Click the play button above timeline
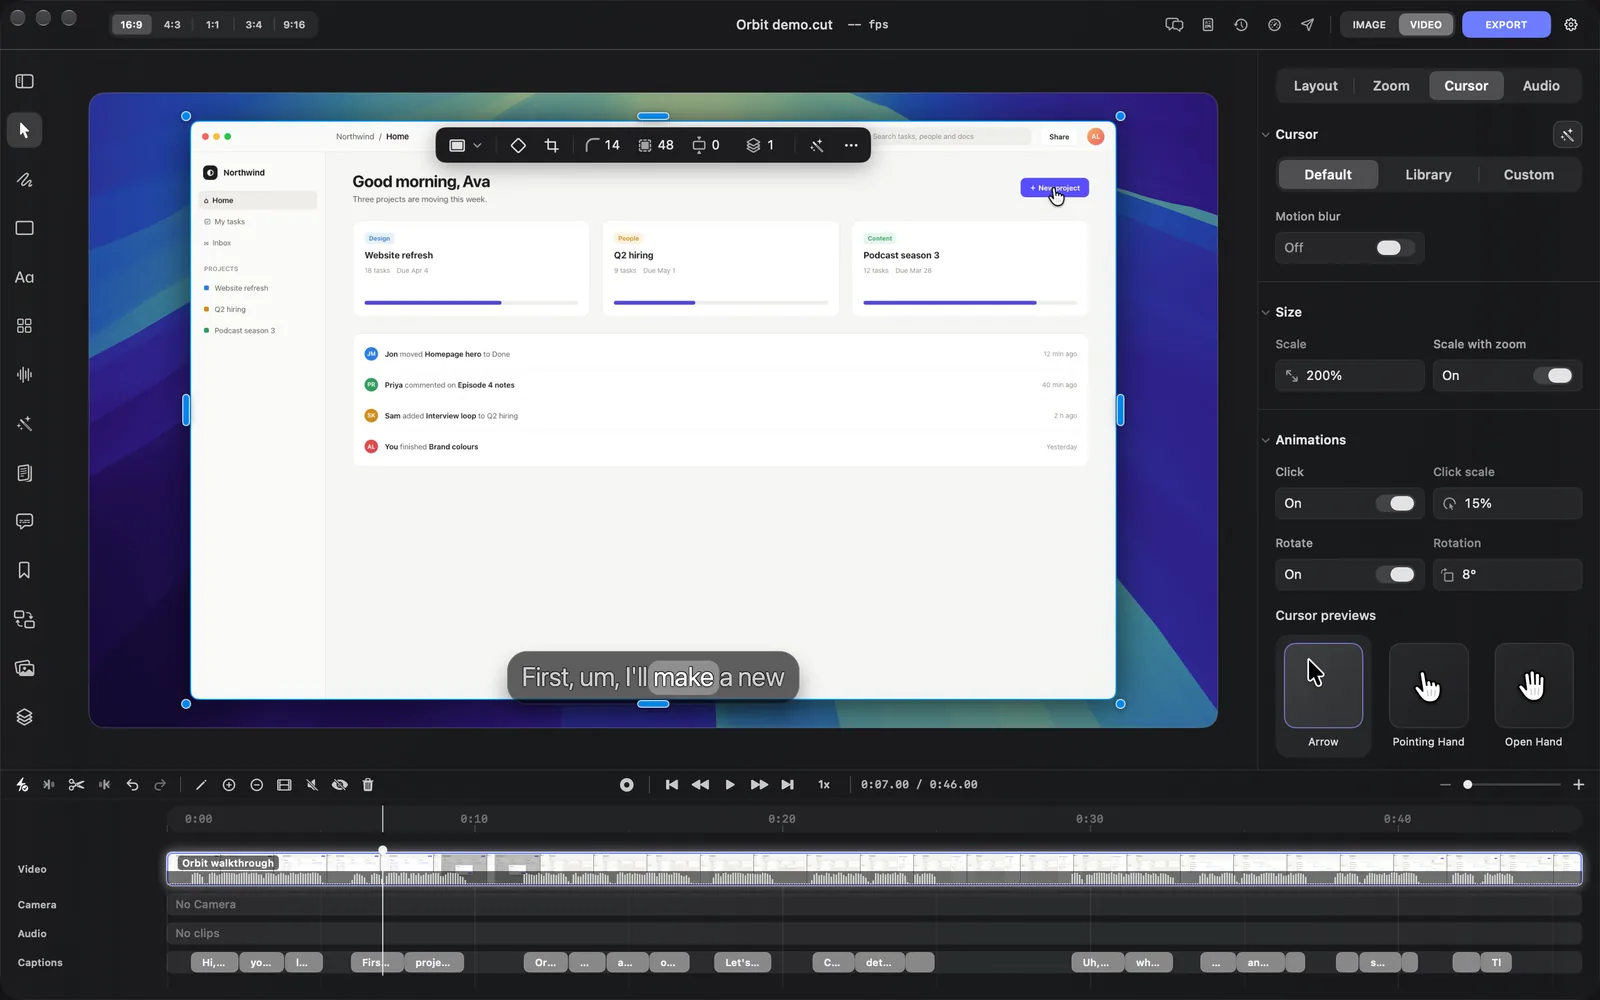The width and height of the screenshot is (1600, 1000). pos(729,785)
